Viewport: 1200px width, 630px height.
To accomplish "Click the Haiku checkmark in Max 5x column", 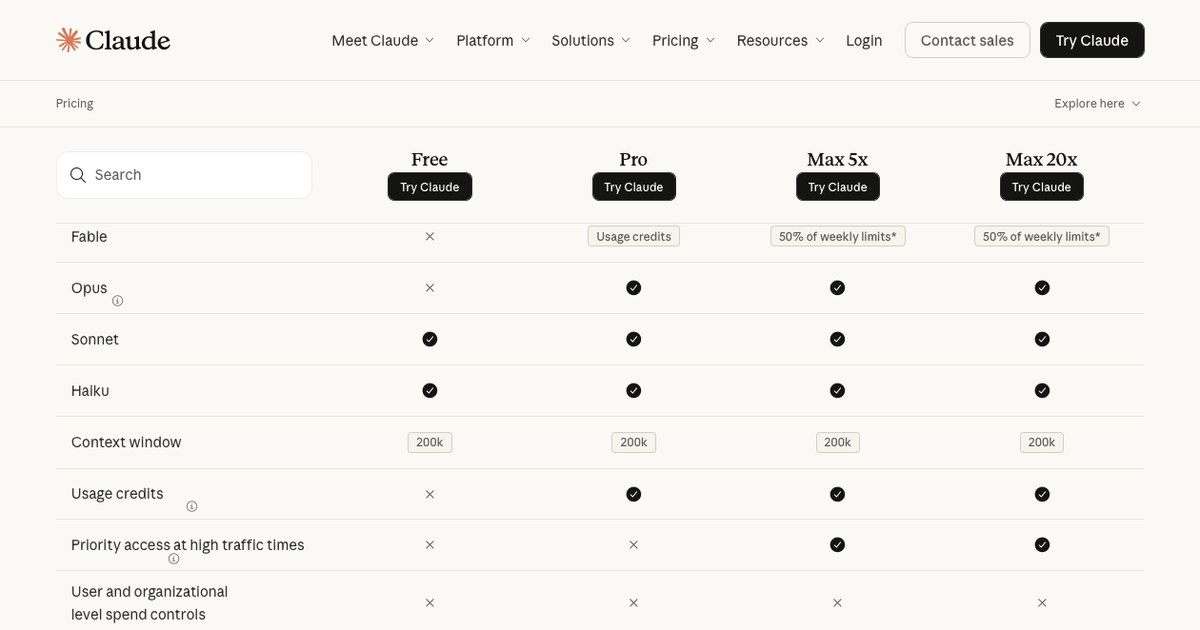I will (x=837, y=390).
